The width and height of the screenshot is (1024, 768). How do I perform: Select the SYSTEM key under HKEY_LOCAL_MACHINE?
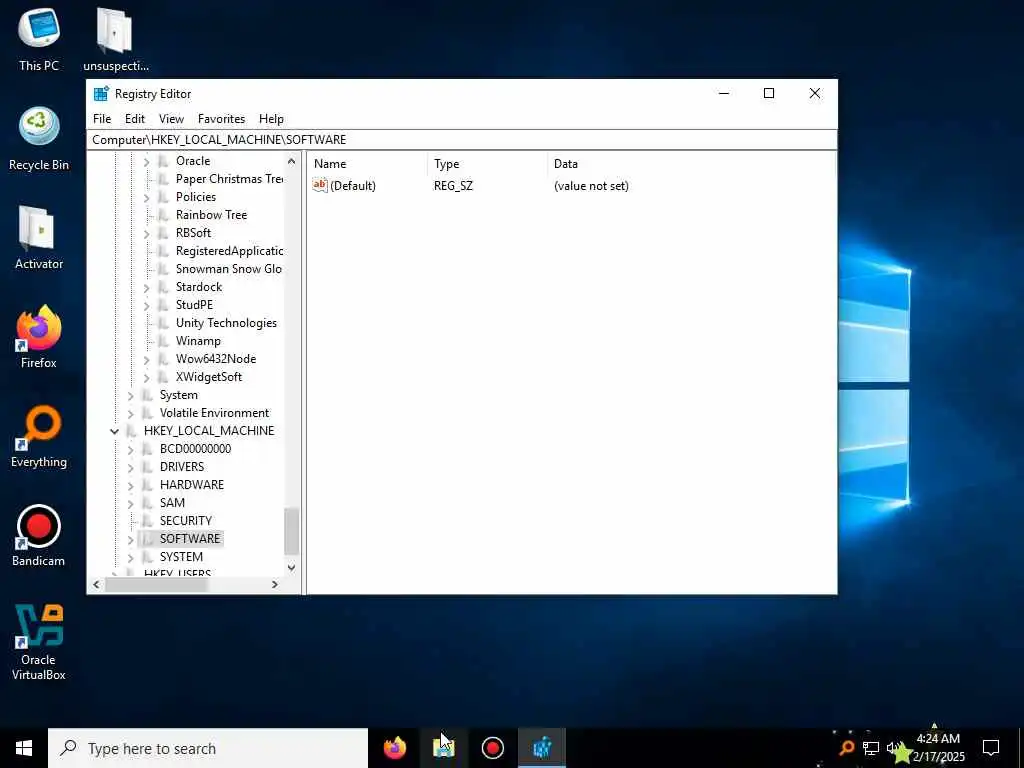[x=181, y=557]
